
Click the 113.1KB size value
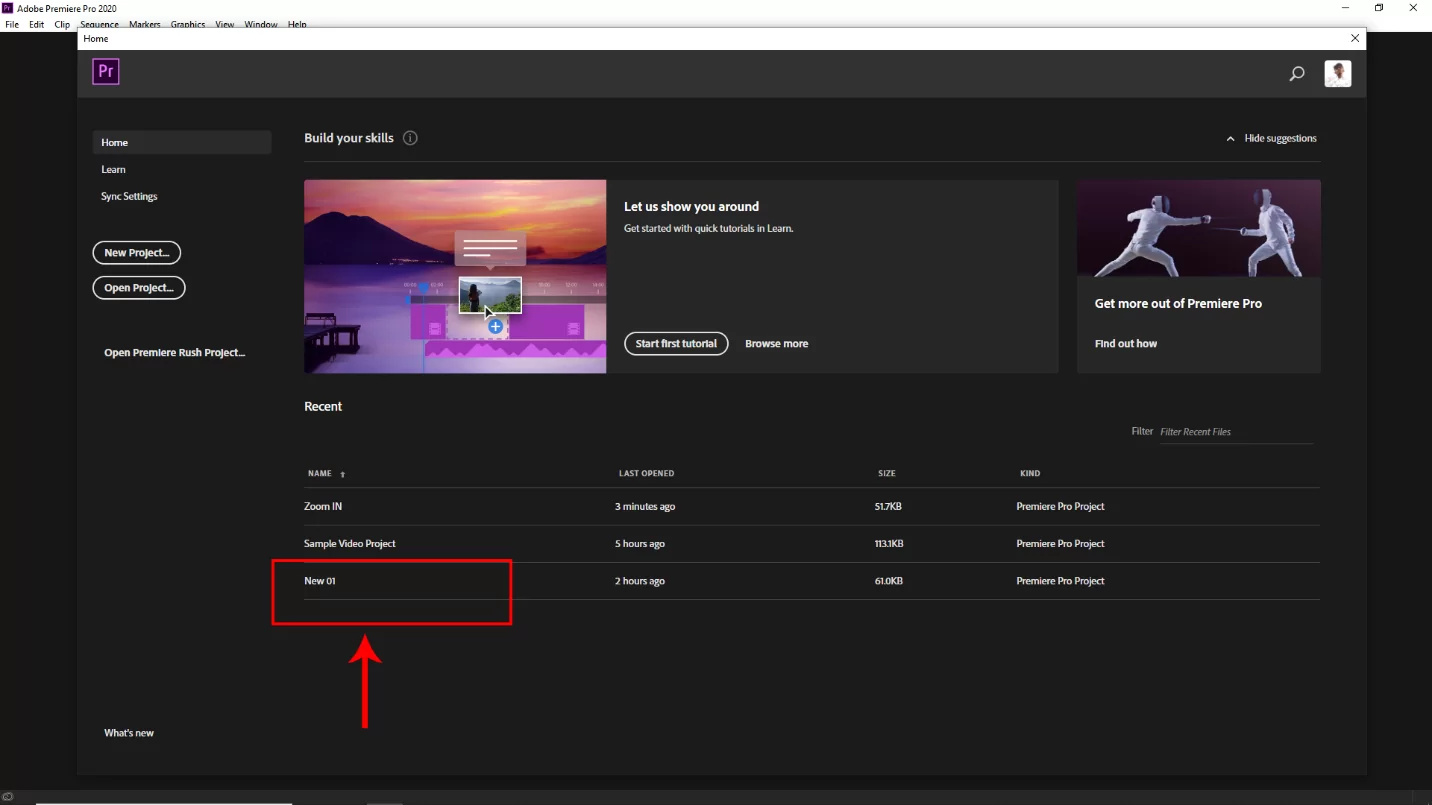coord(889,544)
